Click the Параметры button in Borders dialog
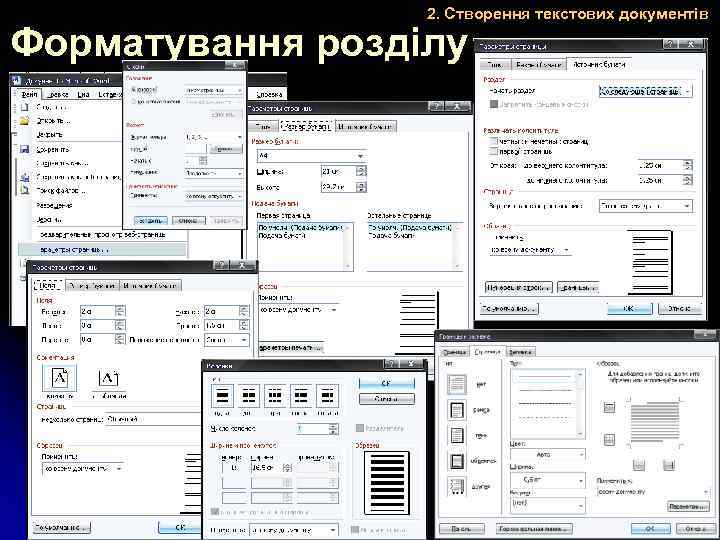Image resolution: width=720 pixels, height=540 pixels. 687,506
